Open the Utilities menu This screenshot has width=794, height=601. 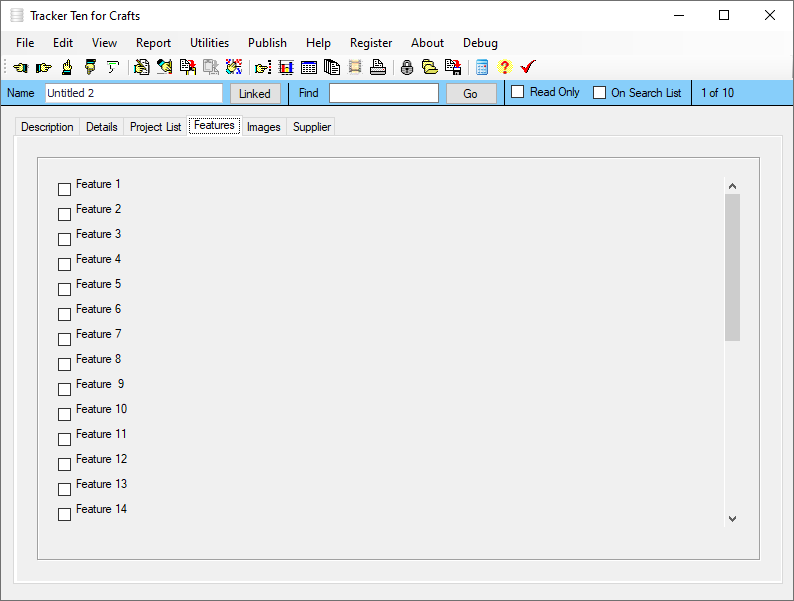coord(209,43)
